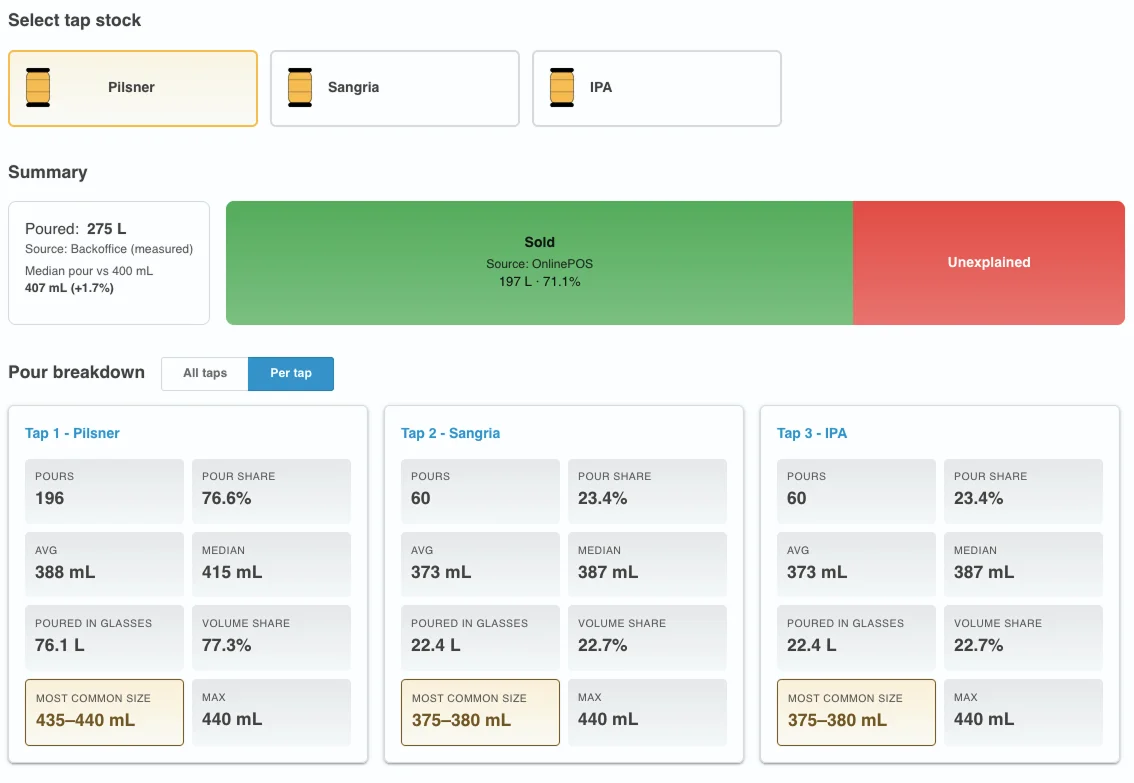Click the IPA keg icon
The width and height of the screenshot is (1134, 783).
[x=561, y=87]
